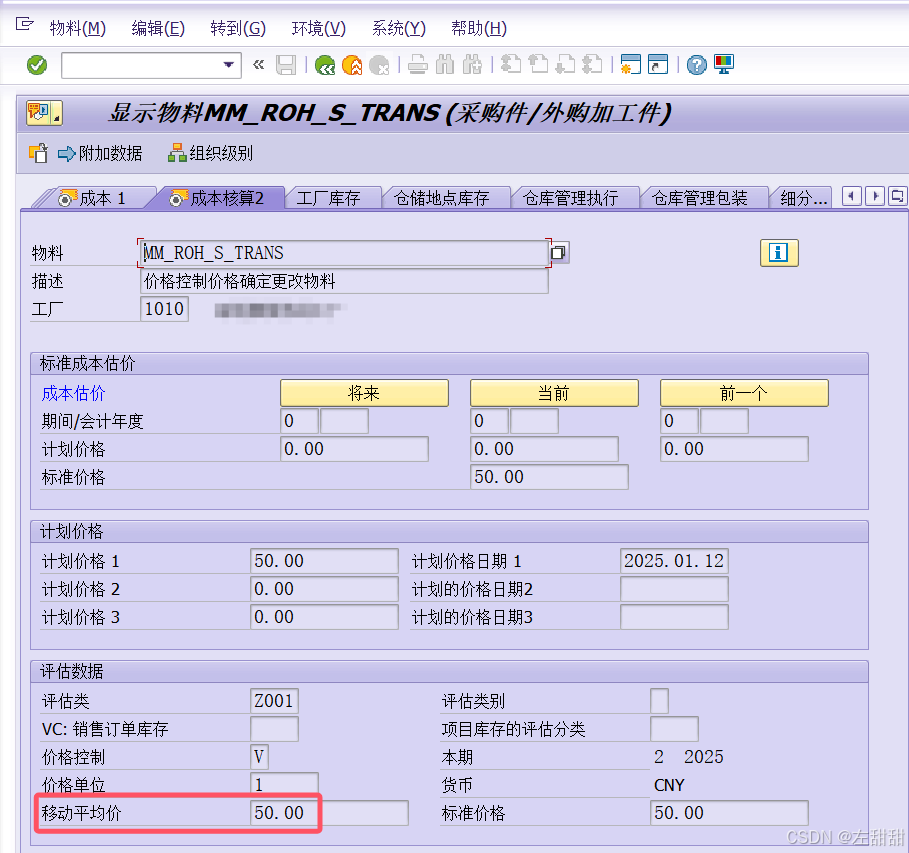The image size is (909, 853).
Task: Click the 计划价格日期 1 field 2025.01.12
Action: 674,561
